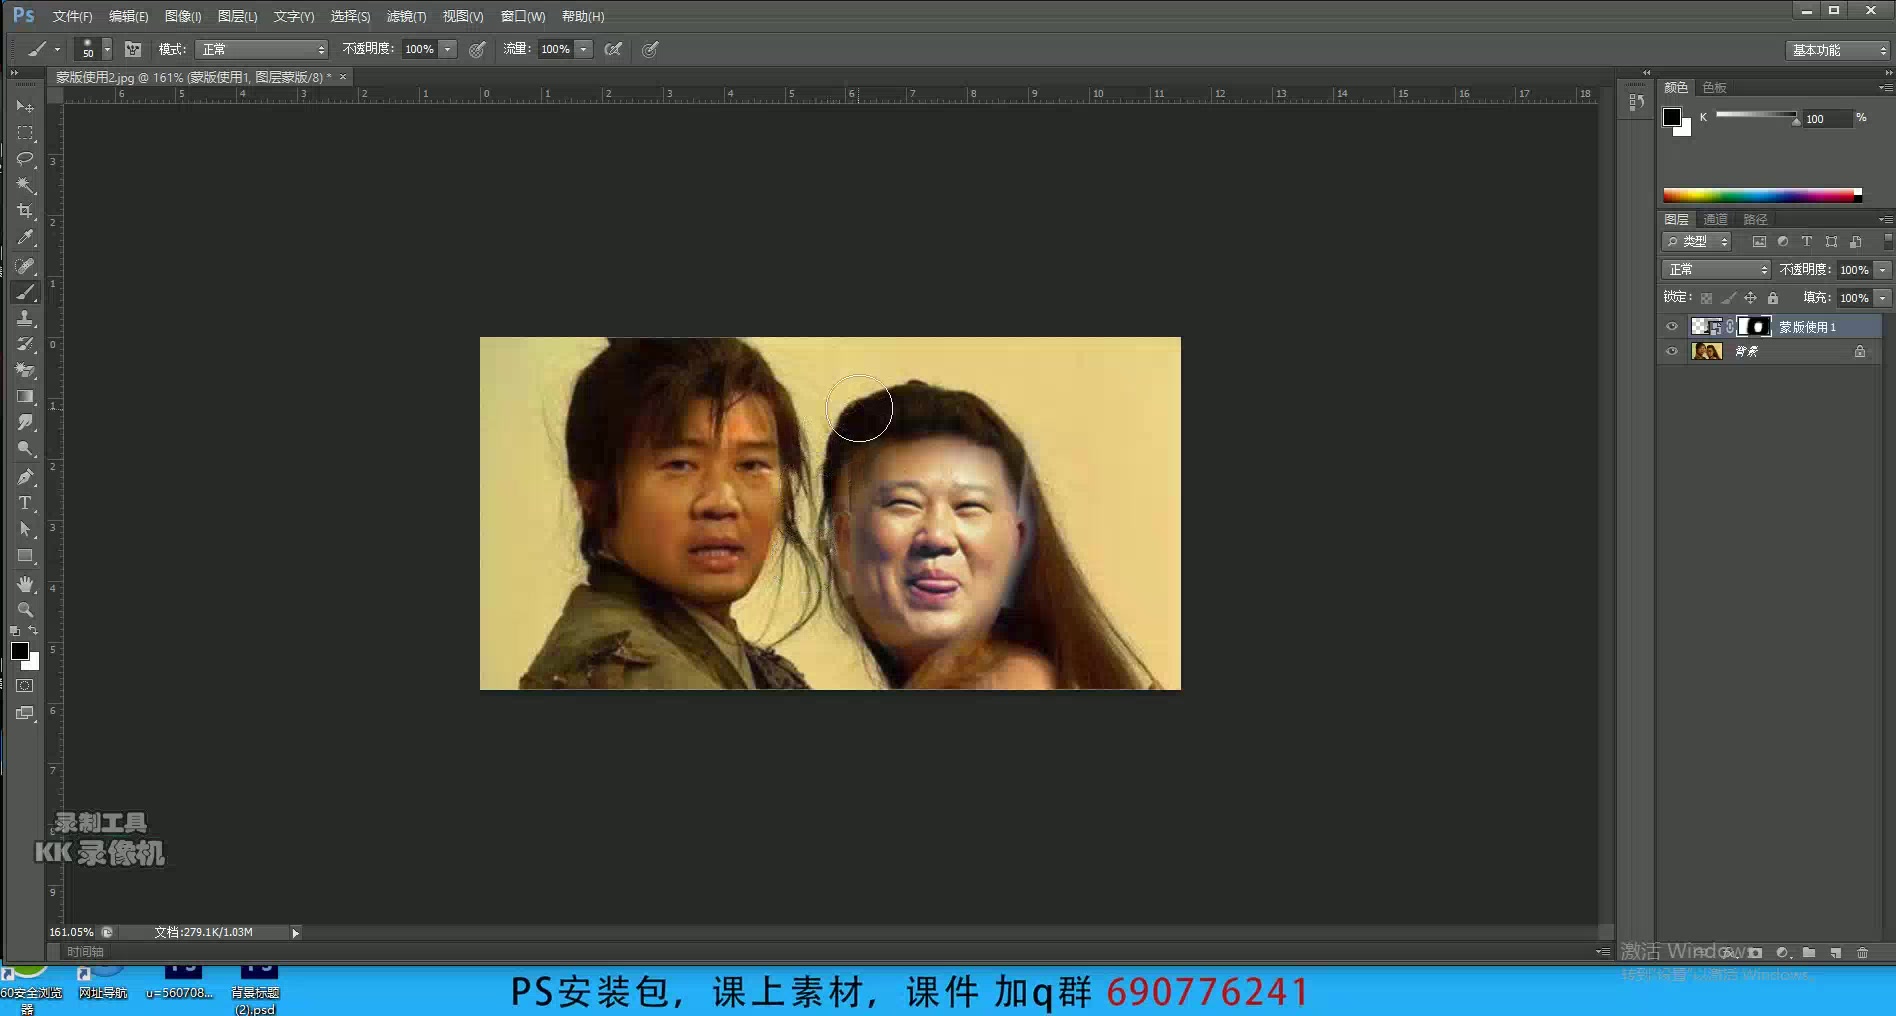Viewport: 1896px width, 1016px height.
Task: Switch to the 通道 tab
Action: tap(1716, 219)
